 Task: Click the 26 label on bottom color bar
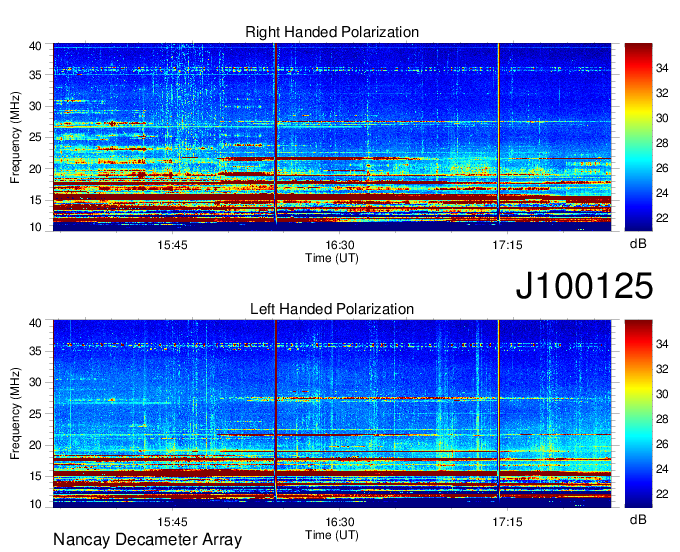pos(662,444)
